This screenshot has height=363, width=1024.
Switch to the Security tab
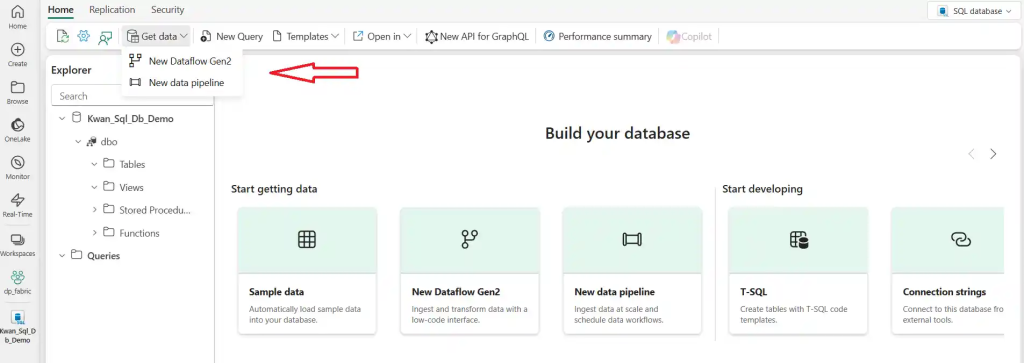point(168,10)
